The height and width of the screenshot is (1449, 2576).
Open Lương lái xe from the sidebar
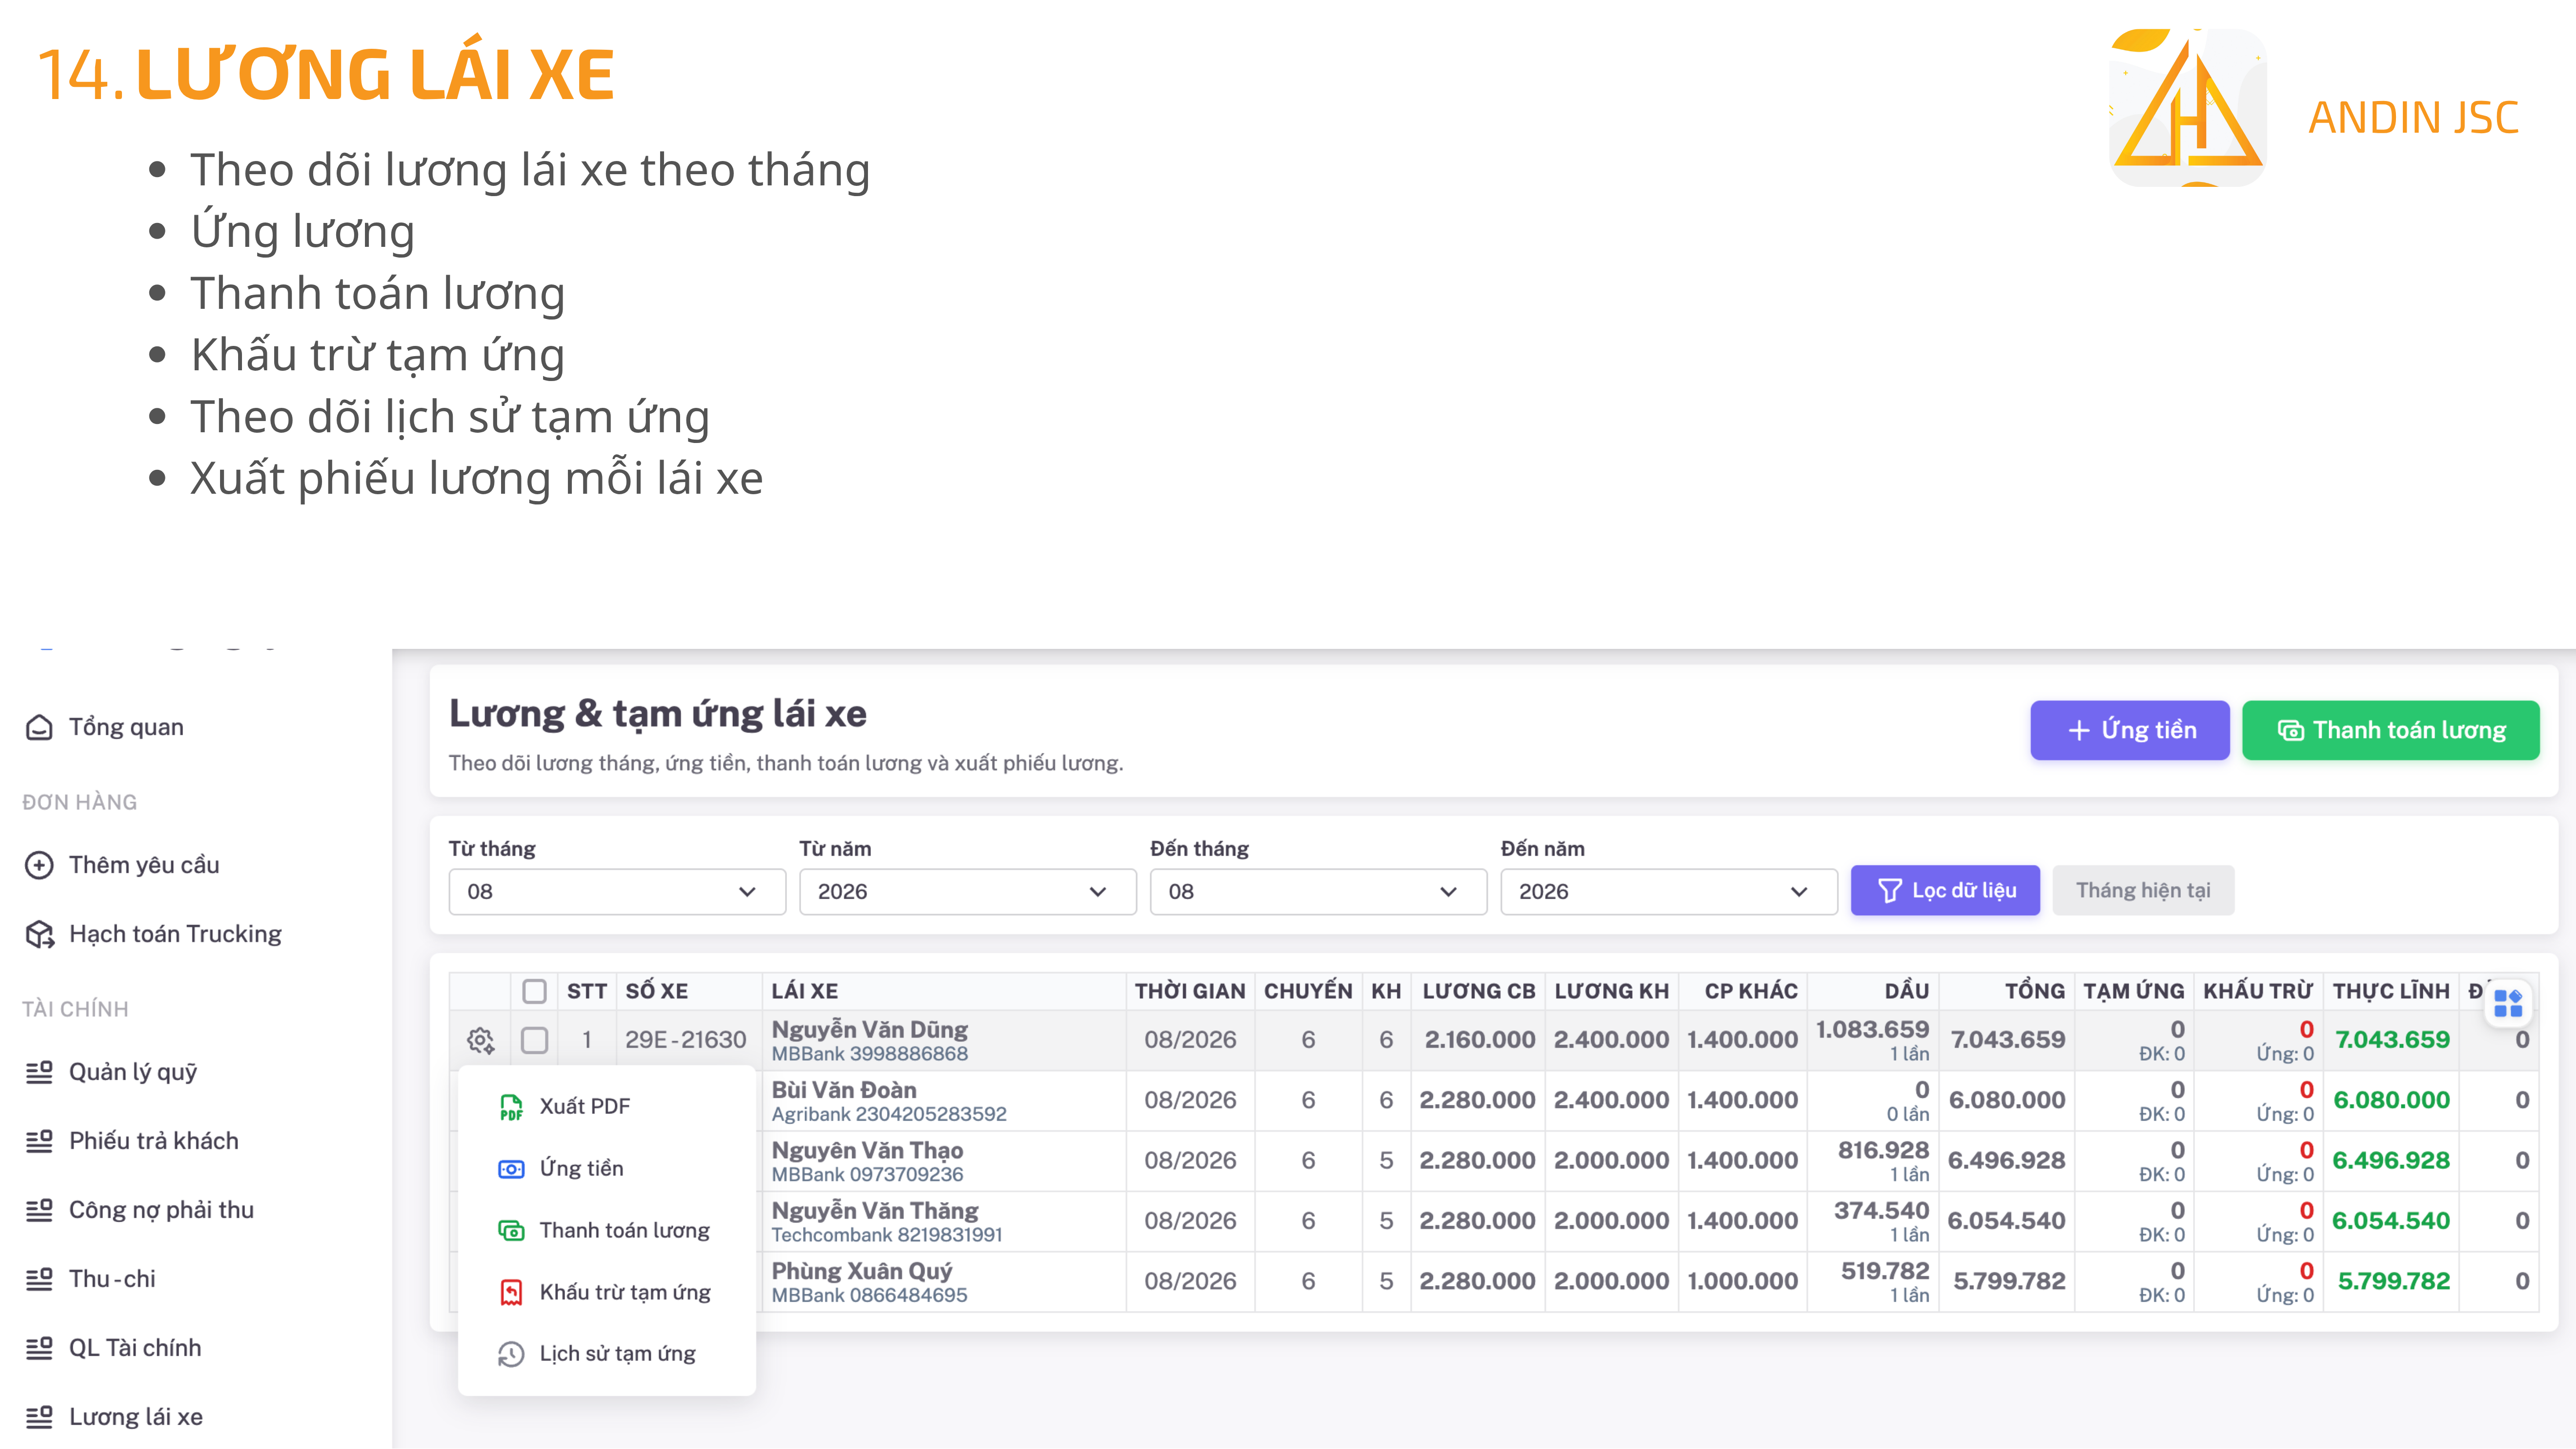pos(136,1417)
